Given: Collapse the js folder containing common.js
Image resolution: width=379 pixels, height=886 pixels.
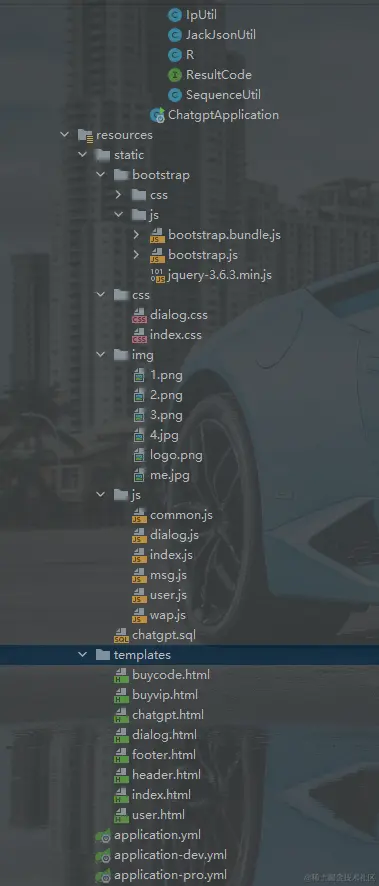Looking at the screenshot, I should [x=101, y=495].
